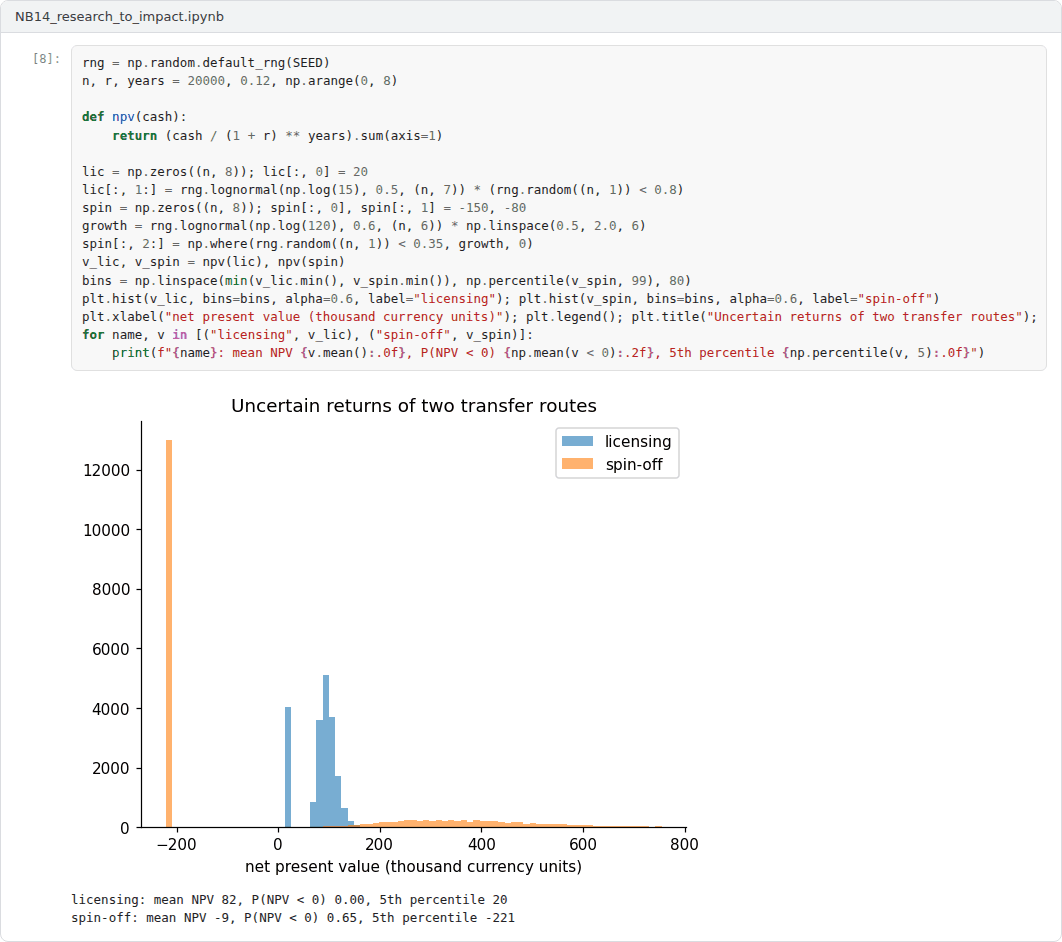The height and width of the screenshot is (942, 1062).
Task: Click the 'def npv(cash):' line
Action: click(134, 117)
